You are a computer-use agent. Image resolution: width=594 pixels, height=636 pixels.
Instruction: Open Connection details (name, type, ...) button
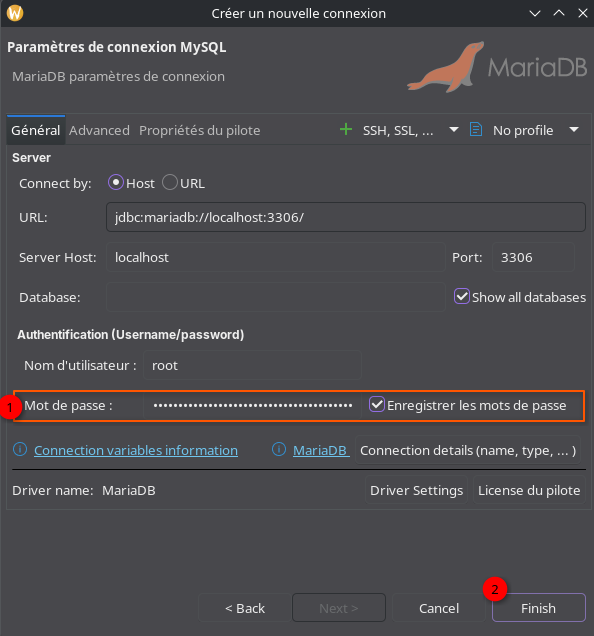(468, 450)
